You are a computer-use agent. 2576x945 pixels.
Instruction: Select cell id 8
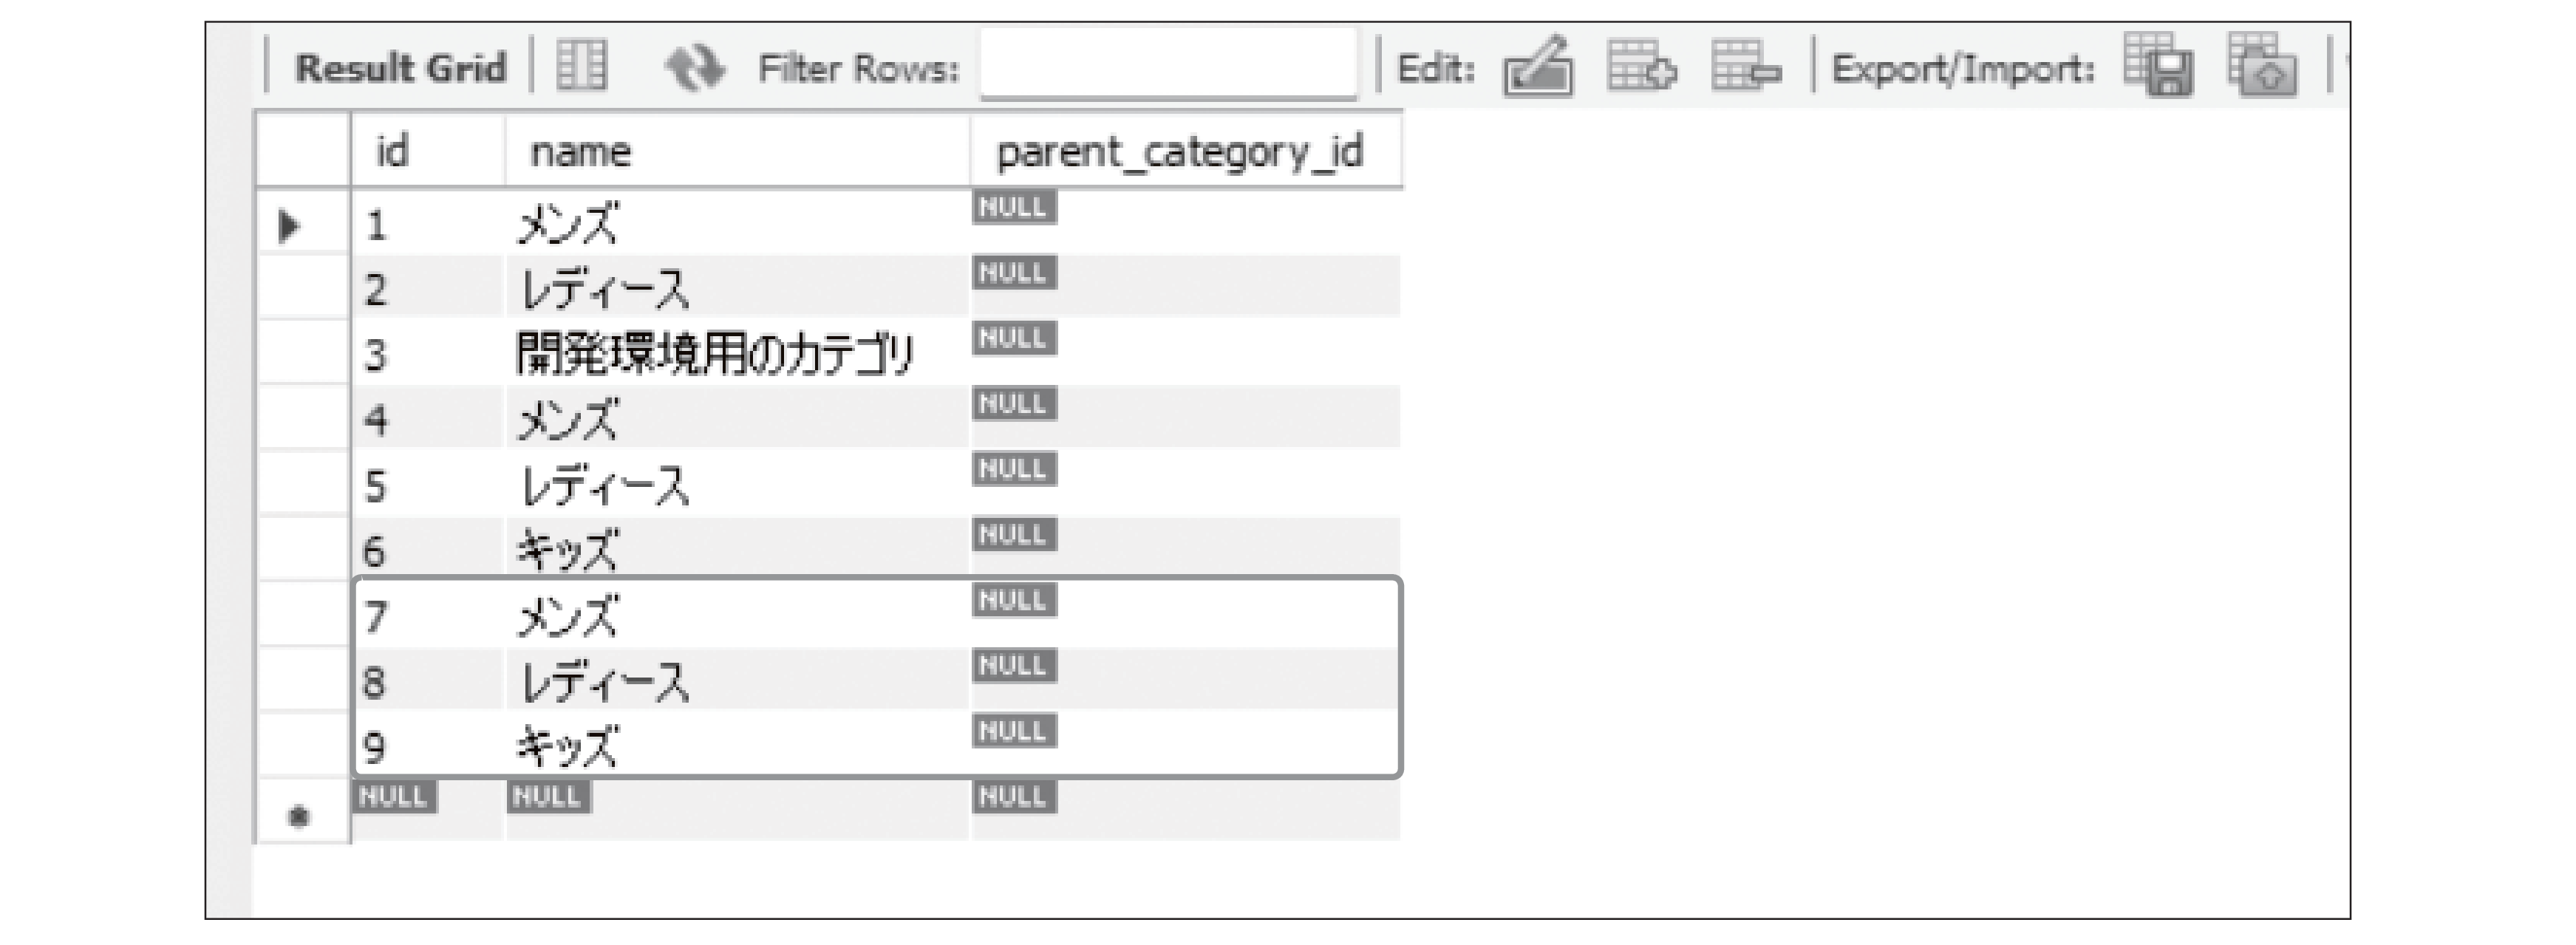click(x=428, y=681)
